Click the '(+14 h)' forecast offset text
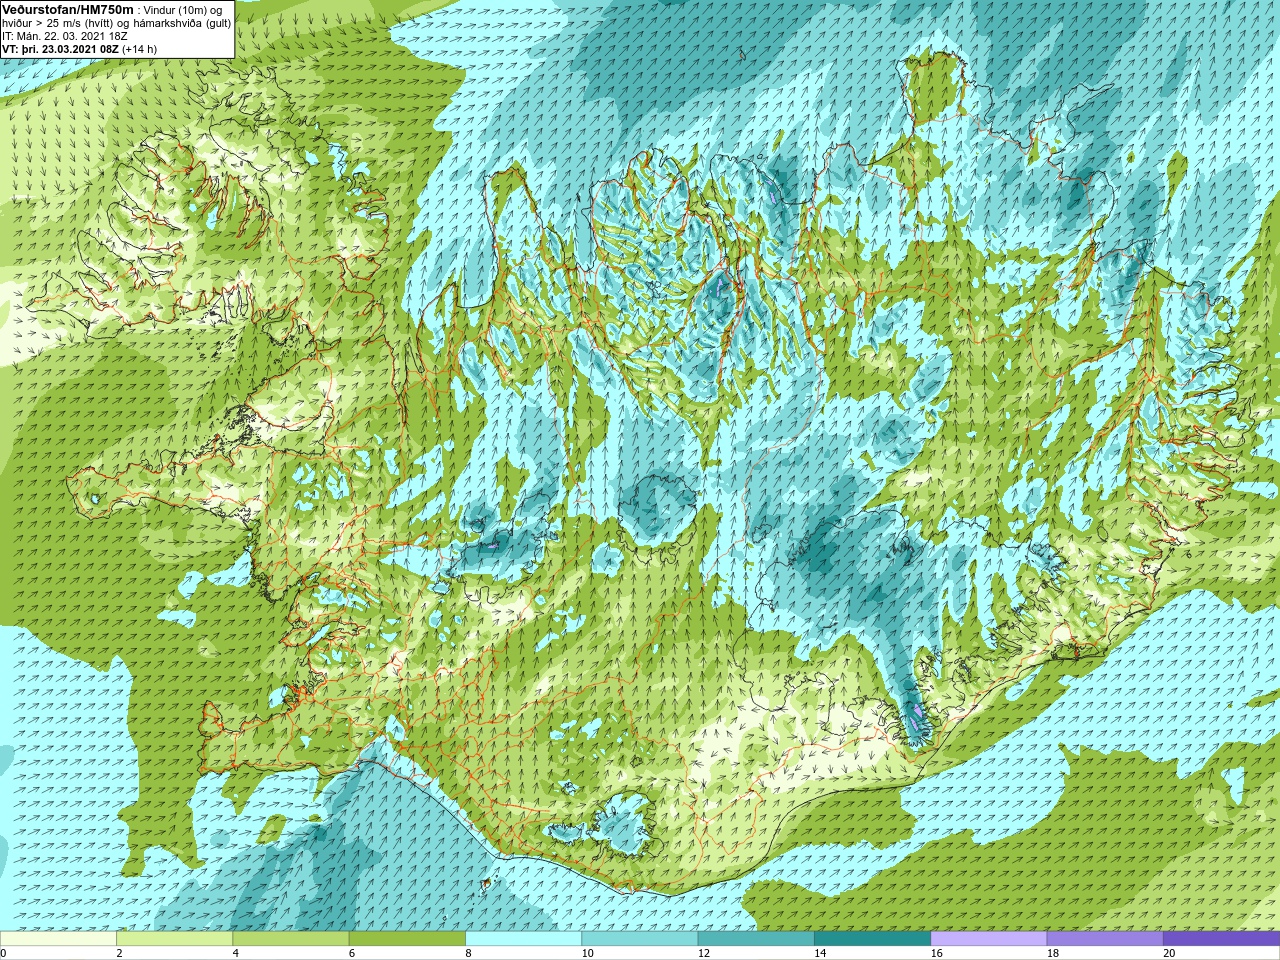Screen dimensions: 1280x960 [140, 49]
